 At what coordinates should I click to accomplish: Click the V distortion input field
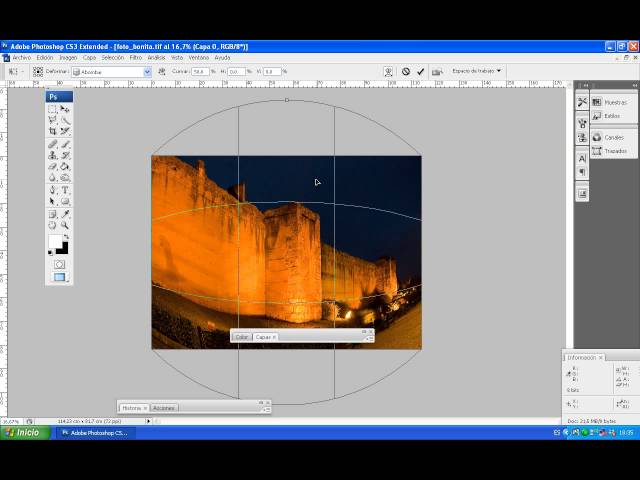tap(272, 72)
